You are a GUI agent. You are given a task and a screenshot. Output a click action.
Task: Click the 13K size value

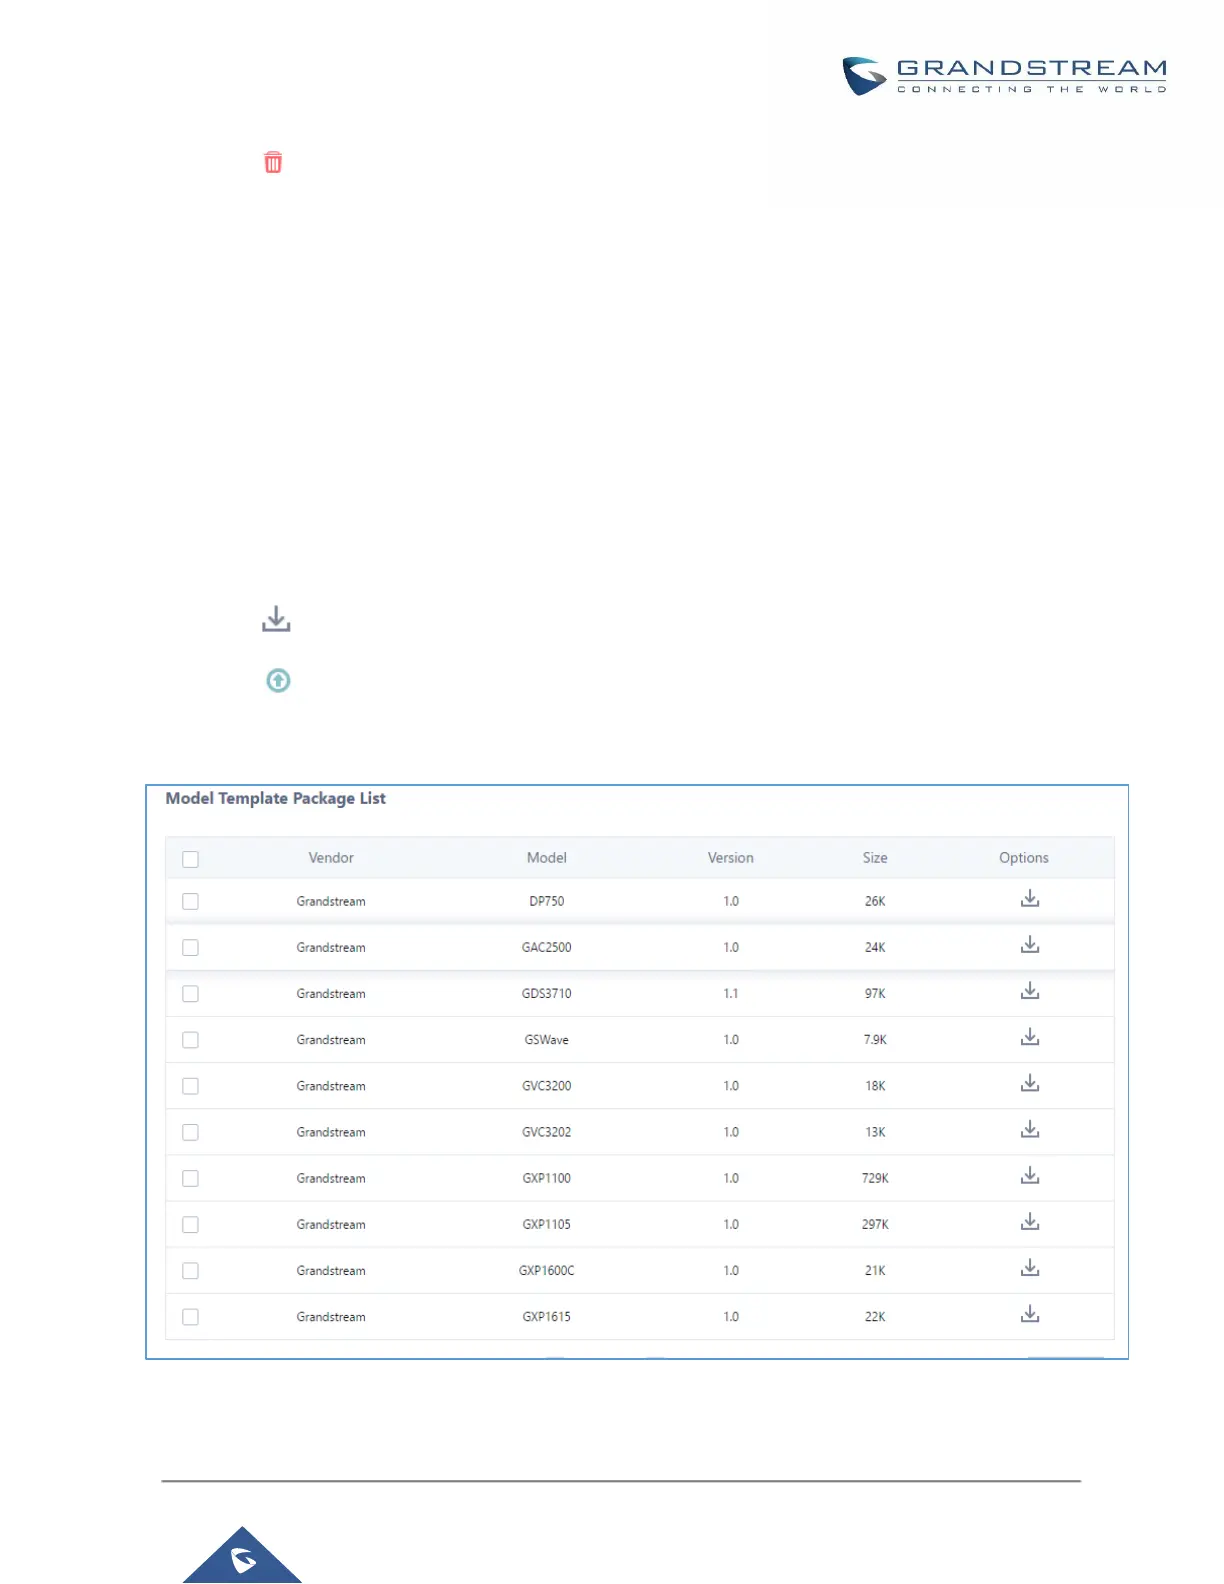point(875,1132)
